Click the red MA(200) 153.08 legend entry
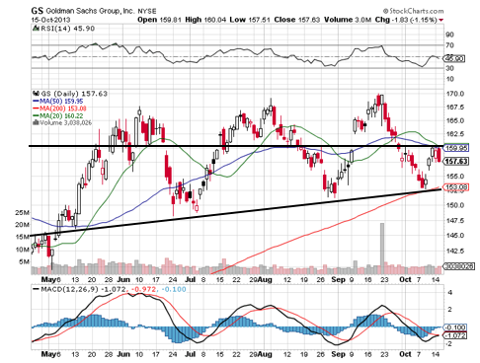480x363 pixels. (x=59, y=108)
